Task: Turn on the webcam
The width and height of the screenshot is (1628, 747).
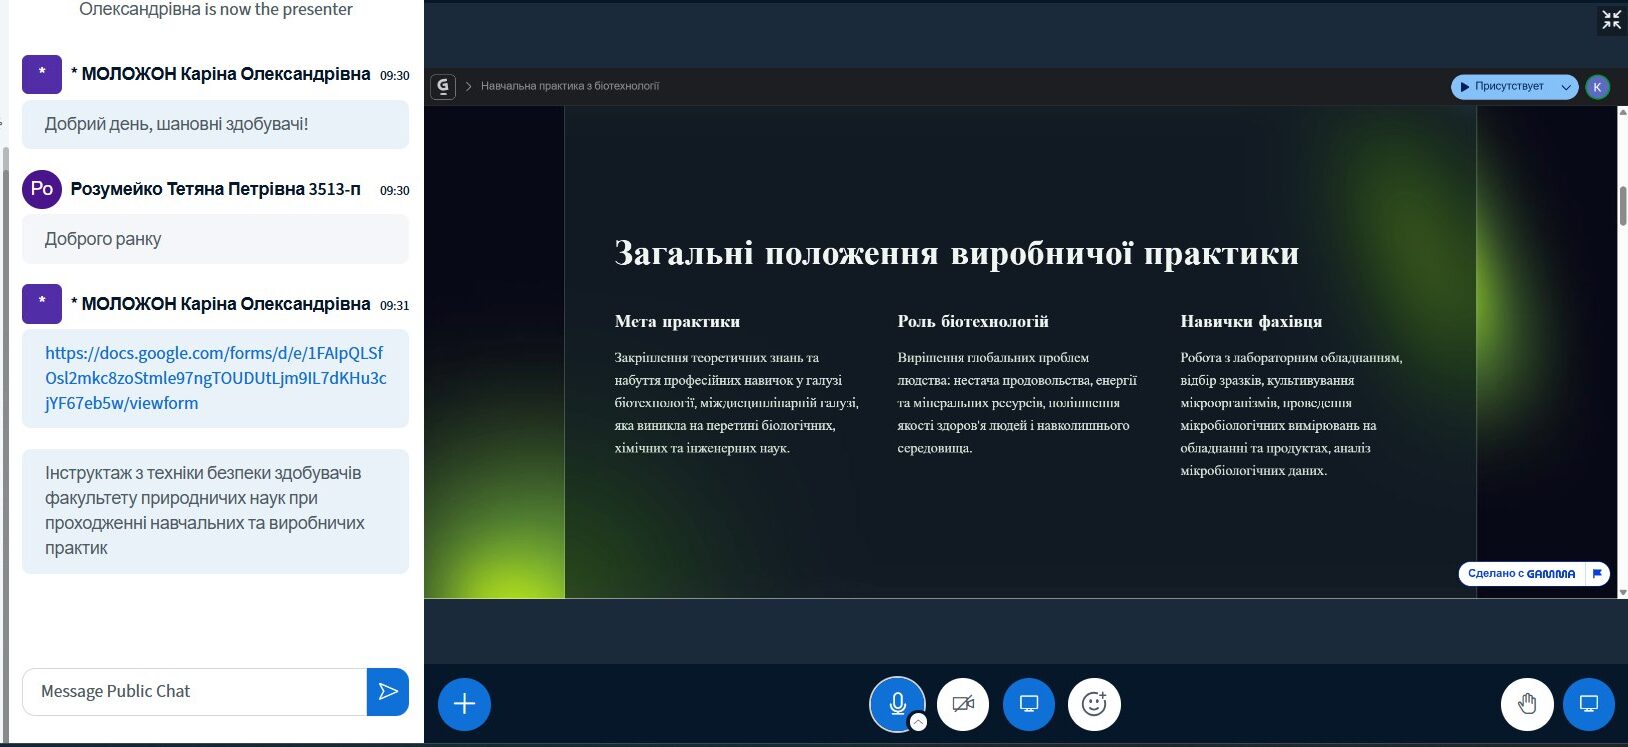Action: click(962, 704)
